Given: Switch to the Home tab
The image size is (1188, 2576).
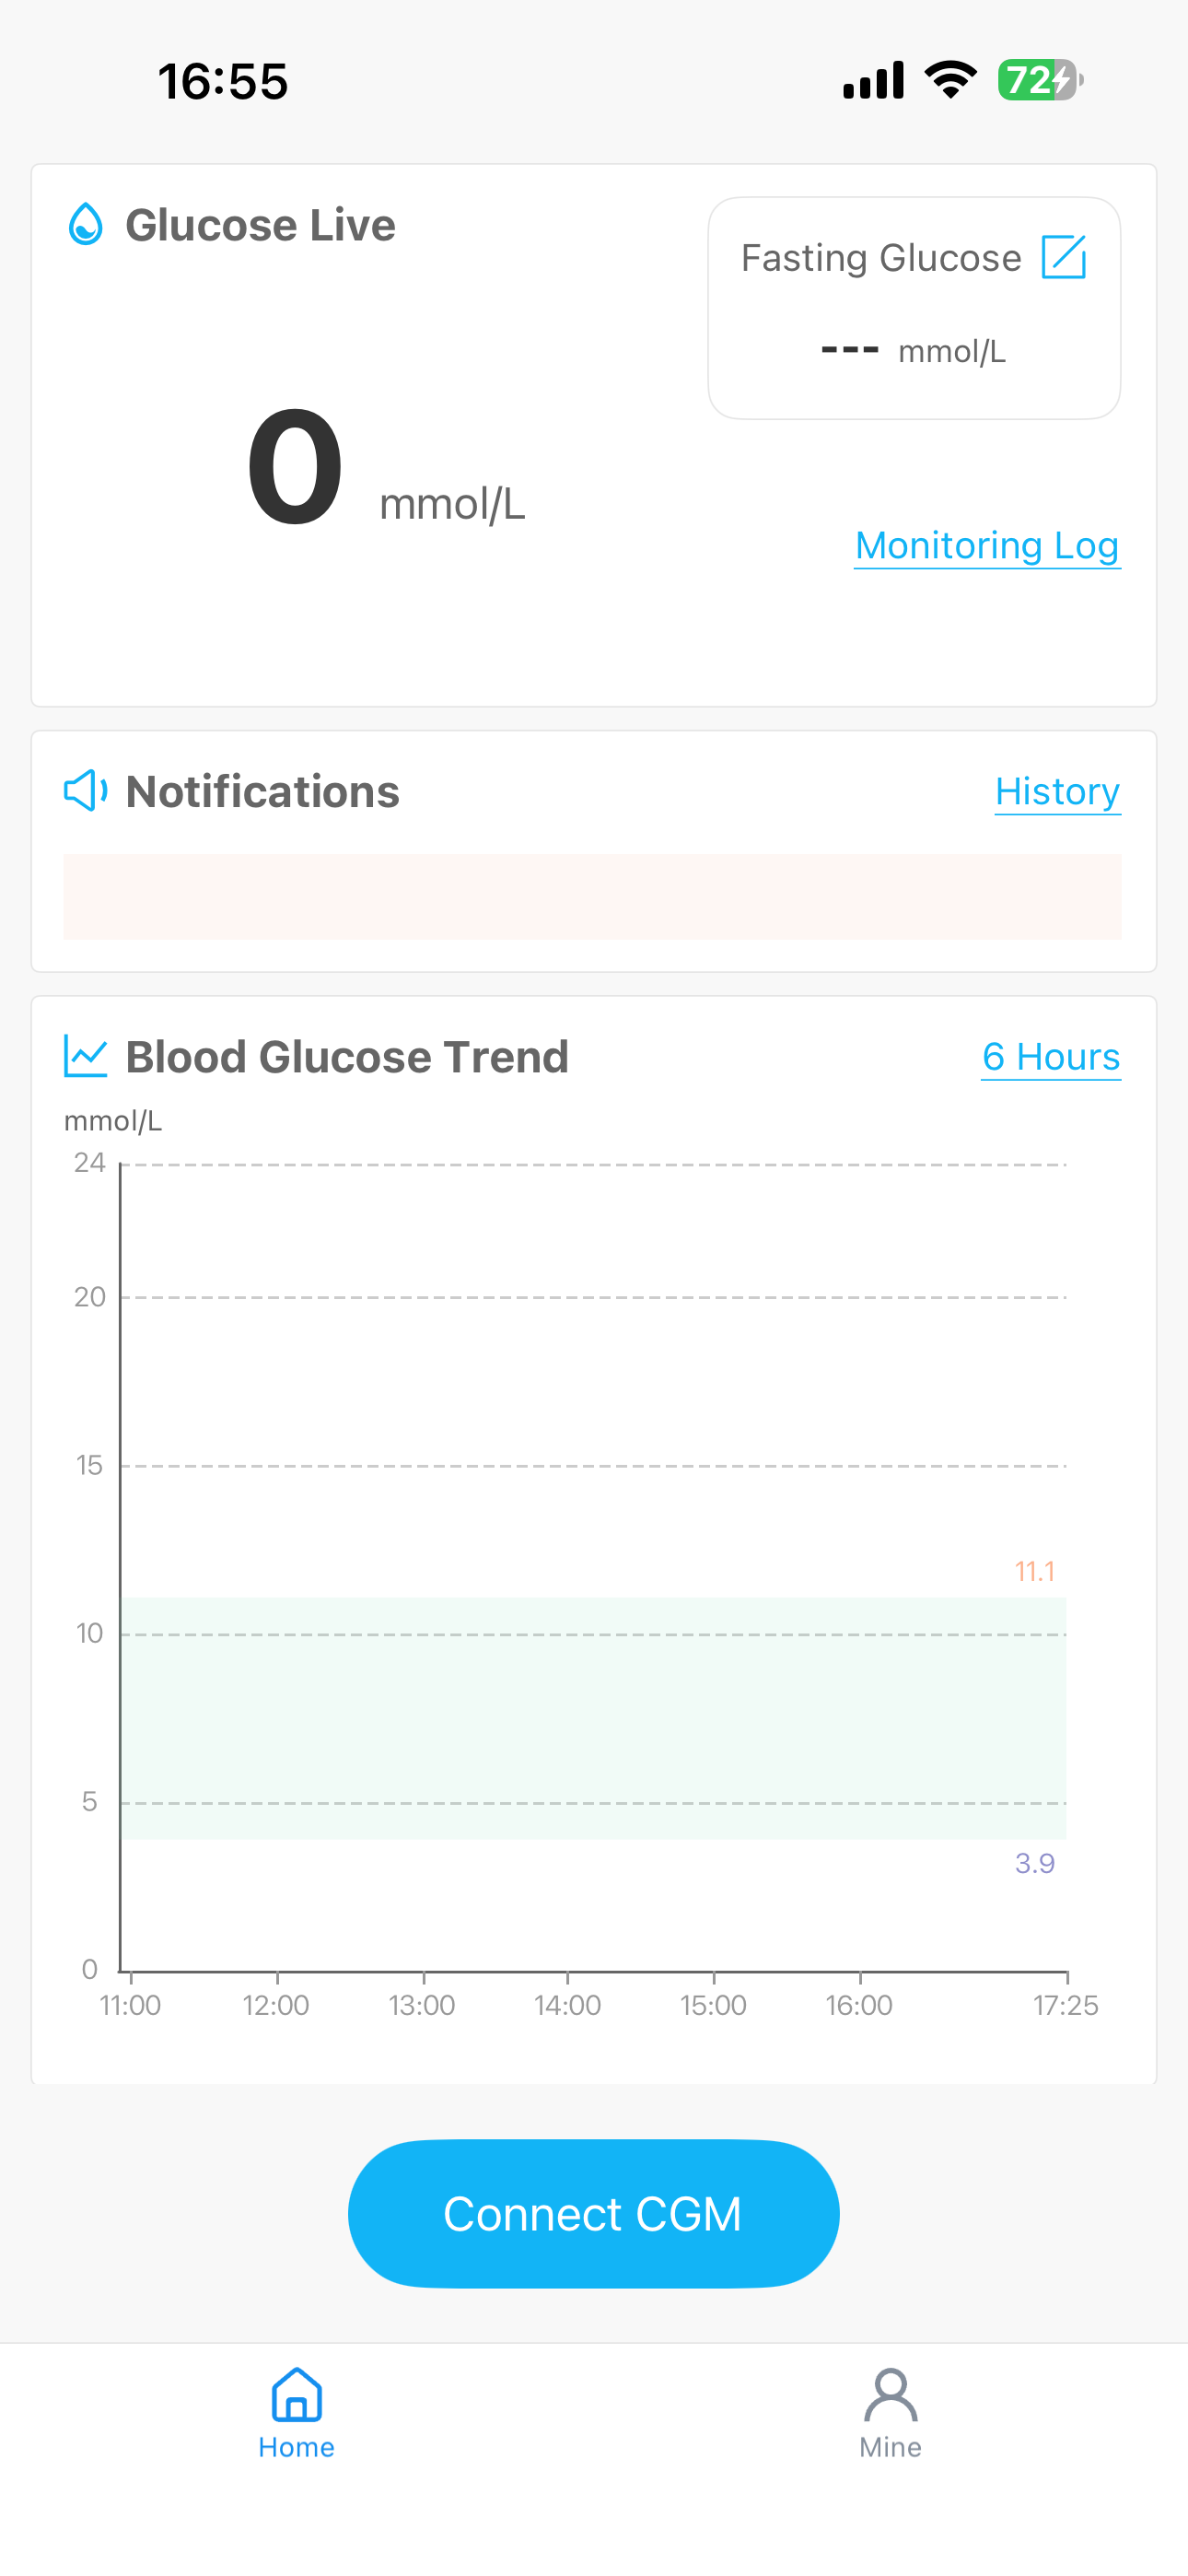Looking at the screenshot, I should coord(296,2413).
